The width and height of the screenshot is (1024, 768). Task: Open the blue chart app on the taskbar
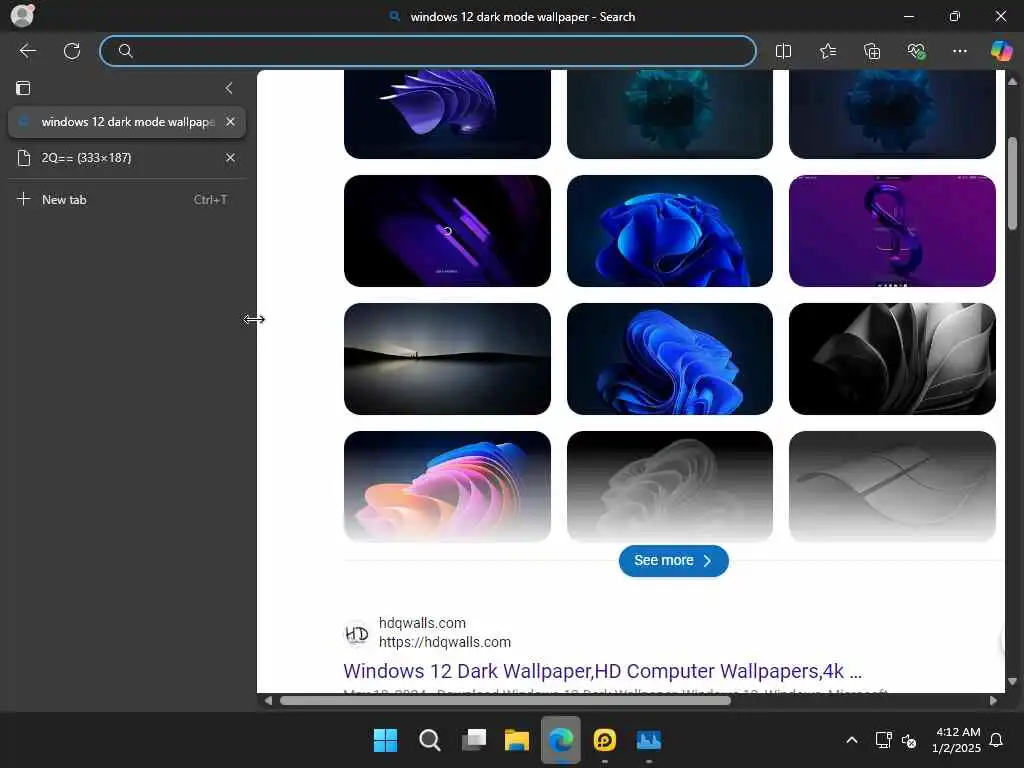(x=648, y=741)
